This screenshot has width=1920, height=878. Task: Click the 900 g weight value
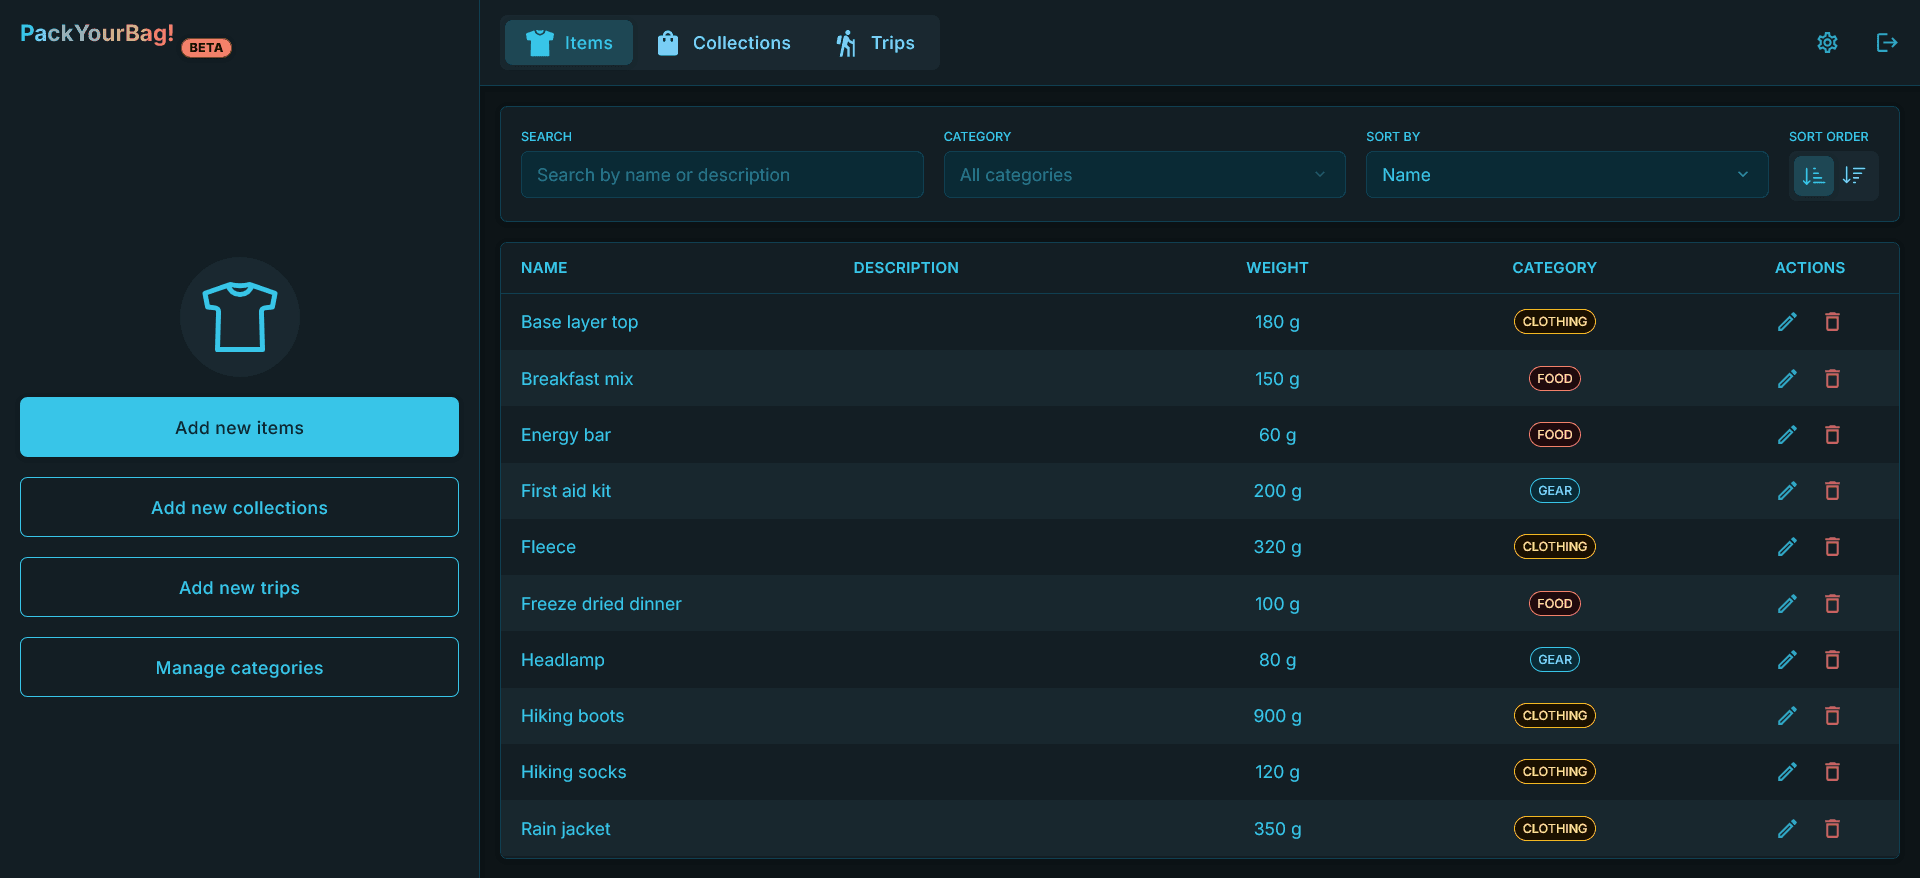click(x=1277, y=716)
